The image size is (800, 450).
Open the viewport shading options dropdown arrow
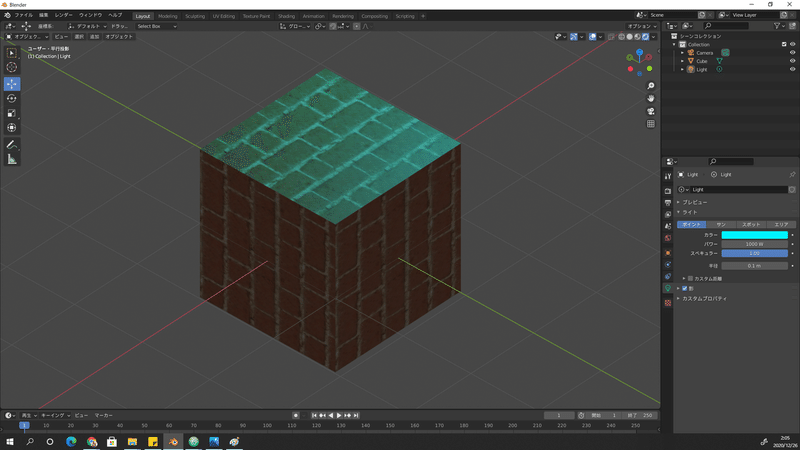(654, 37)
